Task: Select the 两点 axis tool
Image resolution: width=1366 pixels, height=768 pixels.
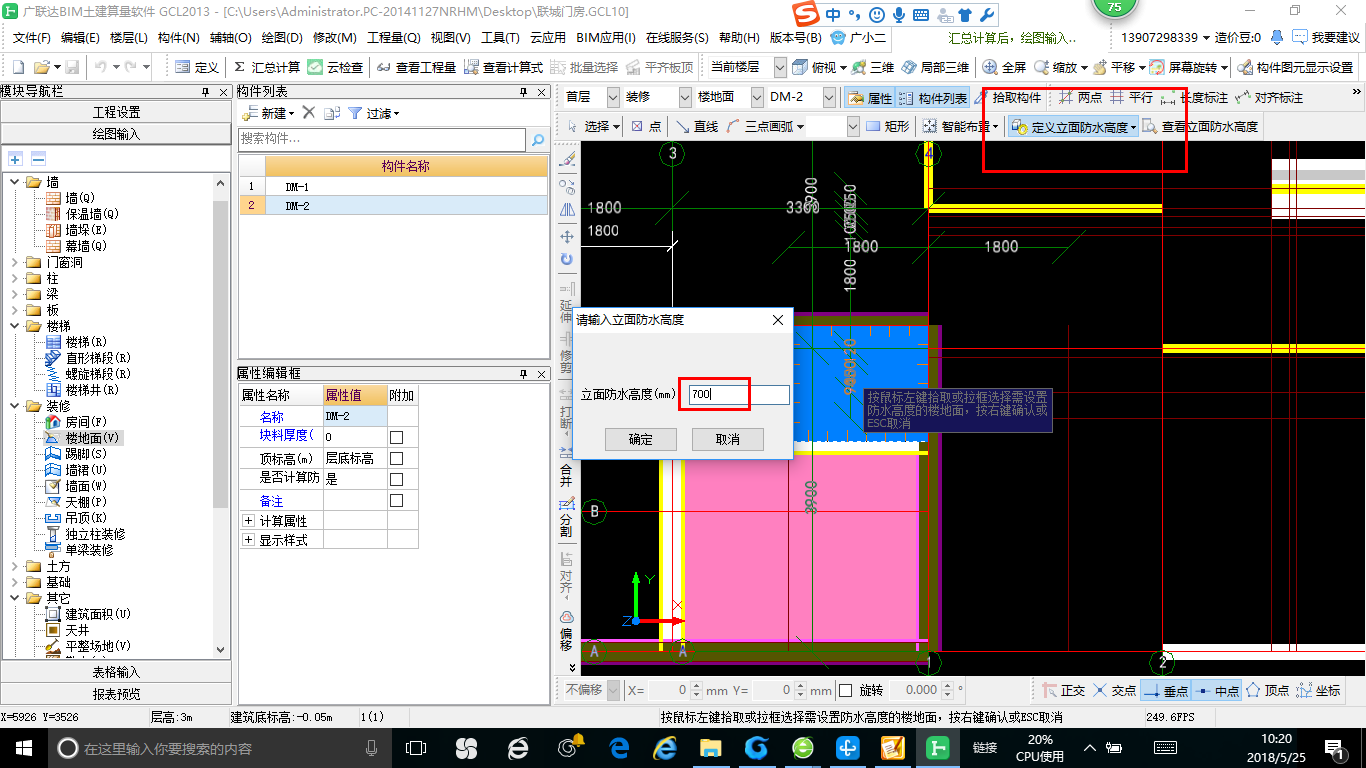Action: point(1080,98)
